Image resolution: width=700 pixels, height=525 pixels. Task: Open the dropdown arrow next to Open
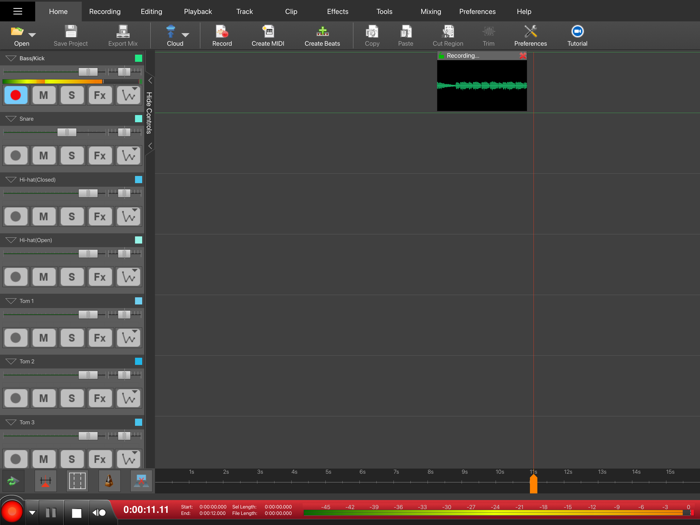pyautogui.click(x=32, y=34)
